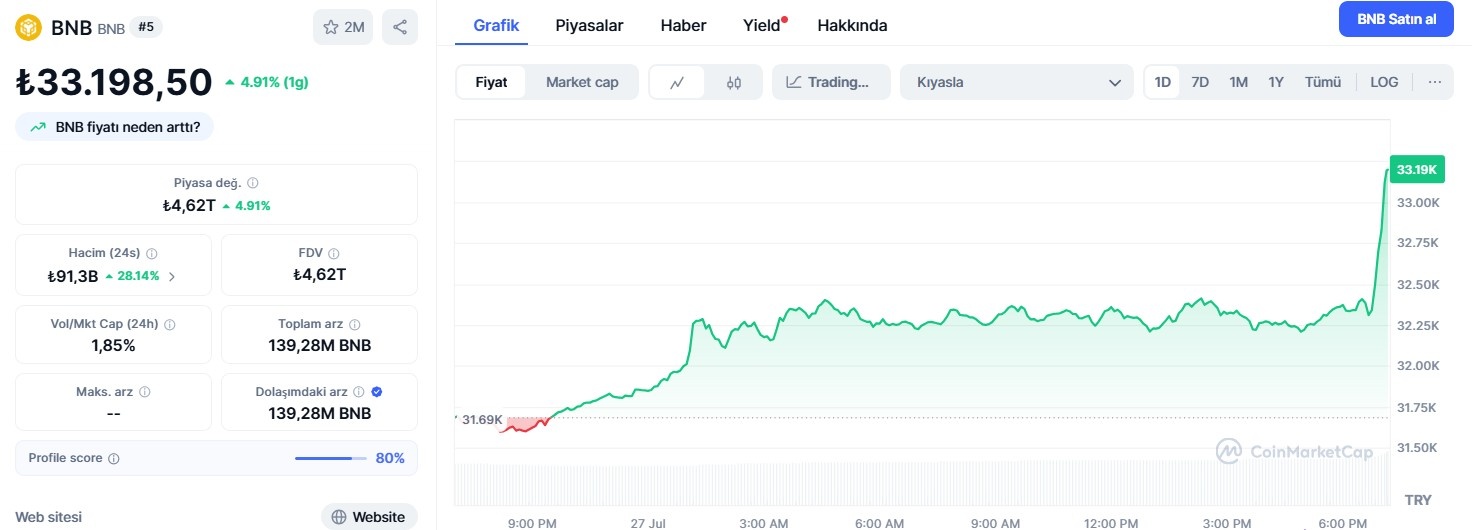Show info tooltip for FDV
The width and height of the screenshot is (1472, 530).
tap(334, 254)
